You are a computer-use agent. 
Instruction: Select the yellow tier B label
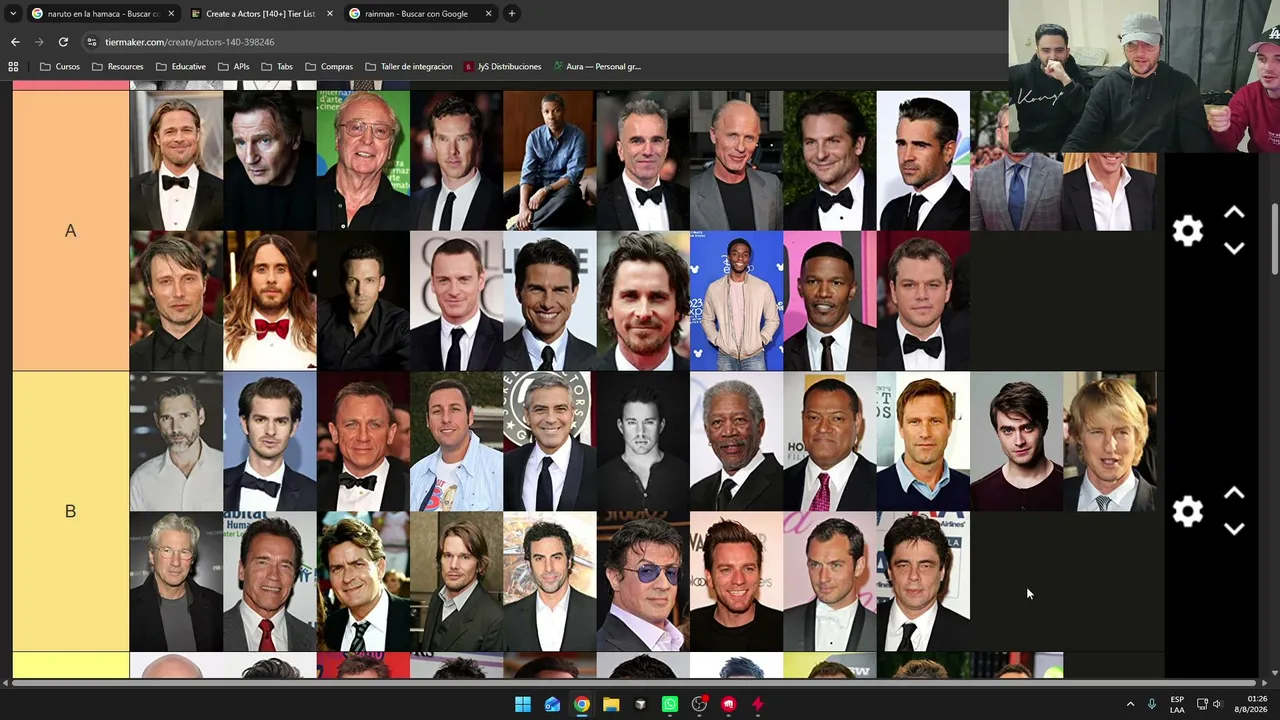click(x=71, y=511)
